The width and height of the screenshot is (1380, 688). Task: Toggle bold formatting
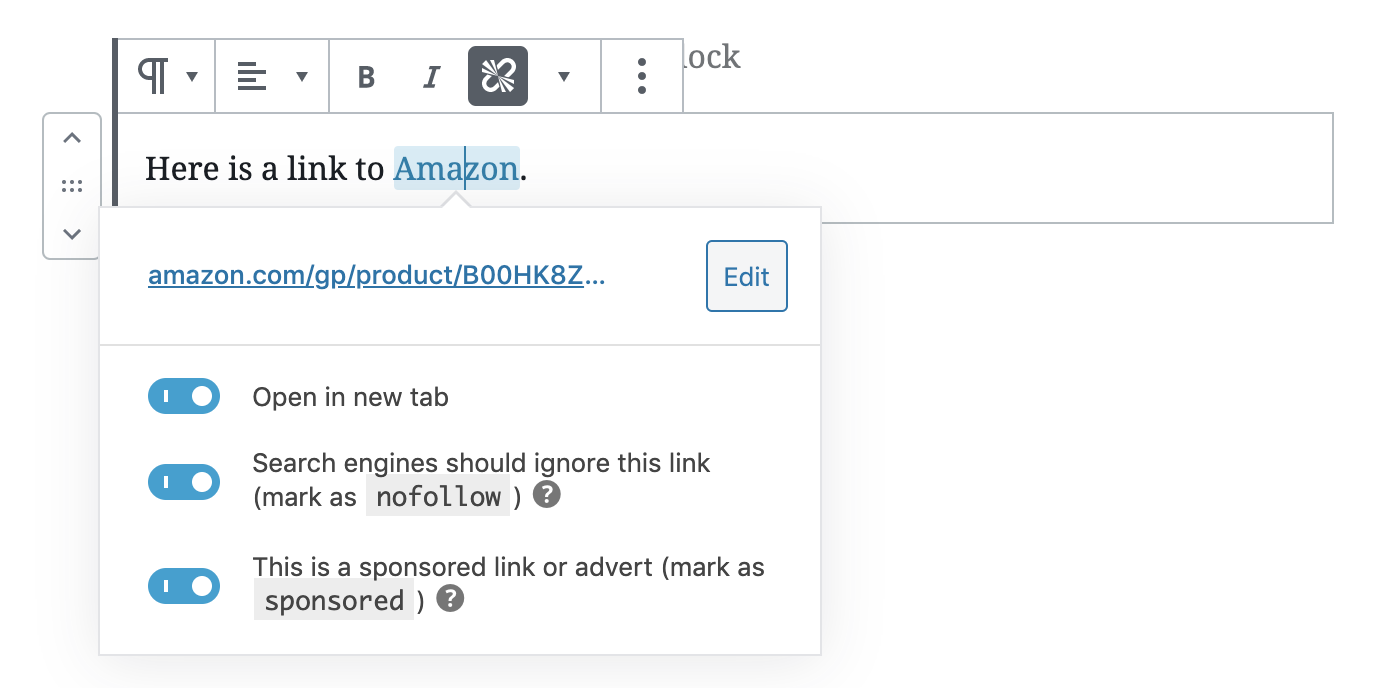366,77
